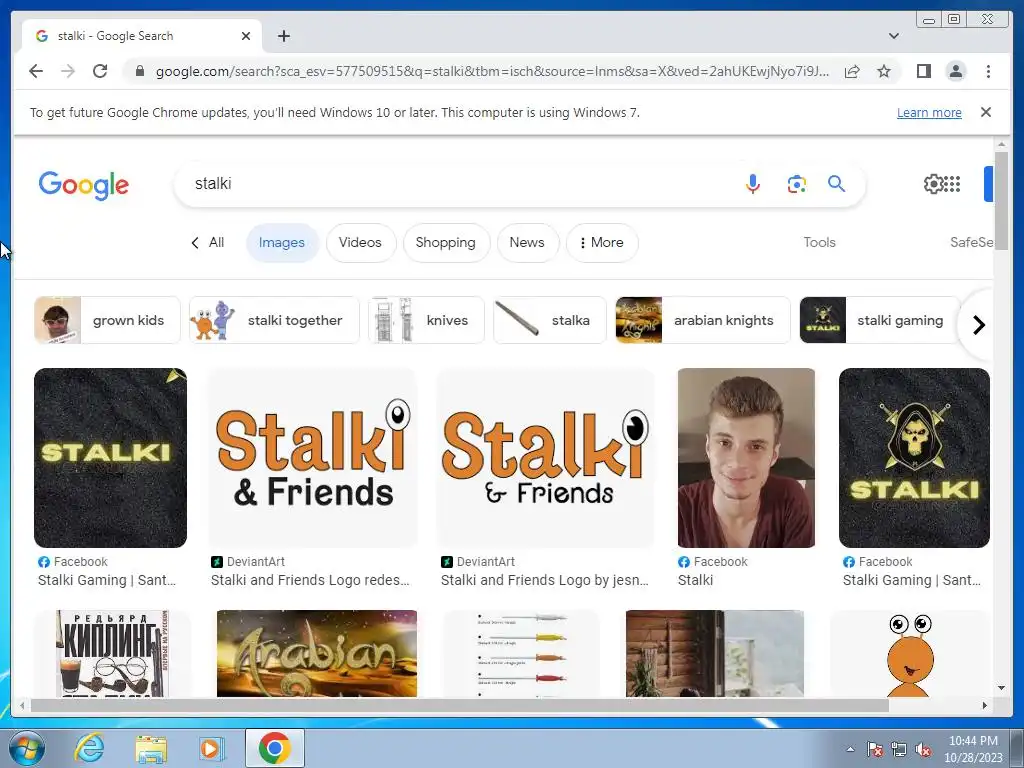Image resolution: width=1024 pixels, height=768 pixels.
Task: Start voice search with the microphone
Action: tap(752, 184)
